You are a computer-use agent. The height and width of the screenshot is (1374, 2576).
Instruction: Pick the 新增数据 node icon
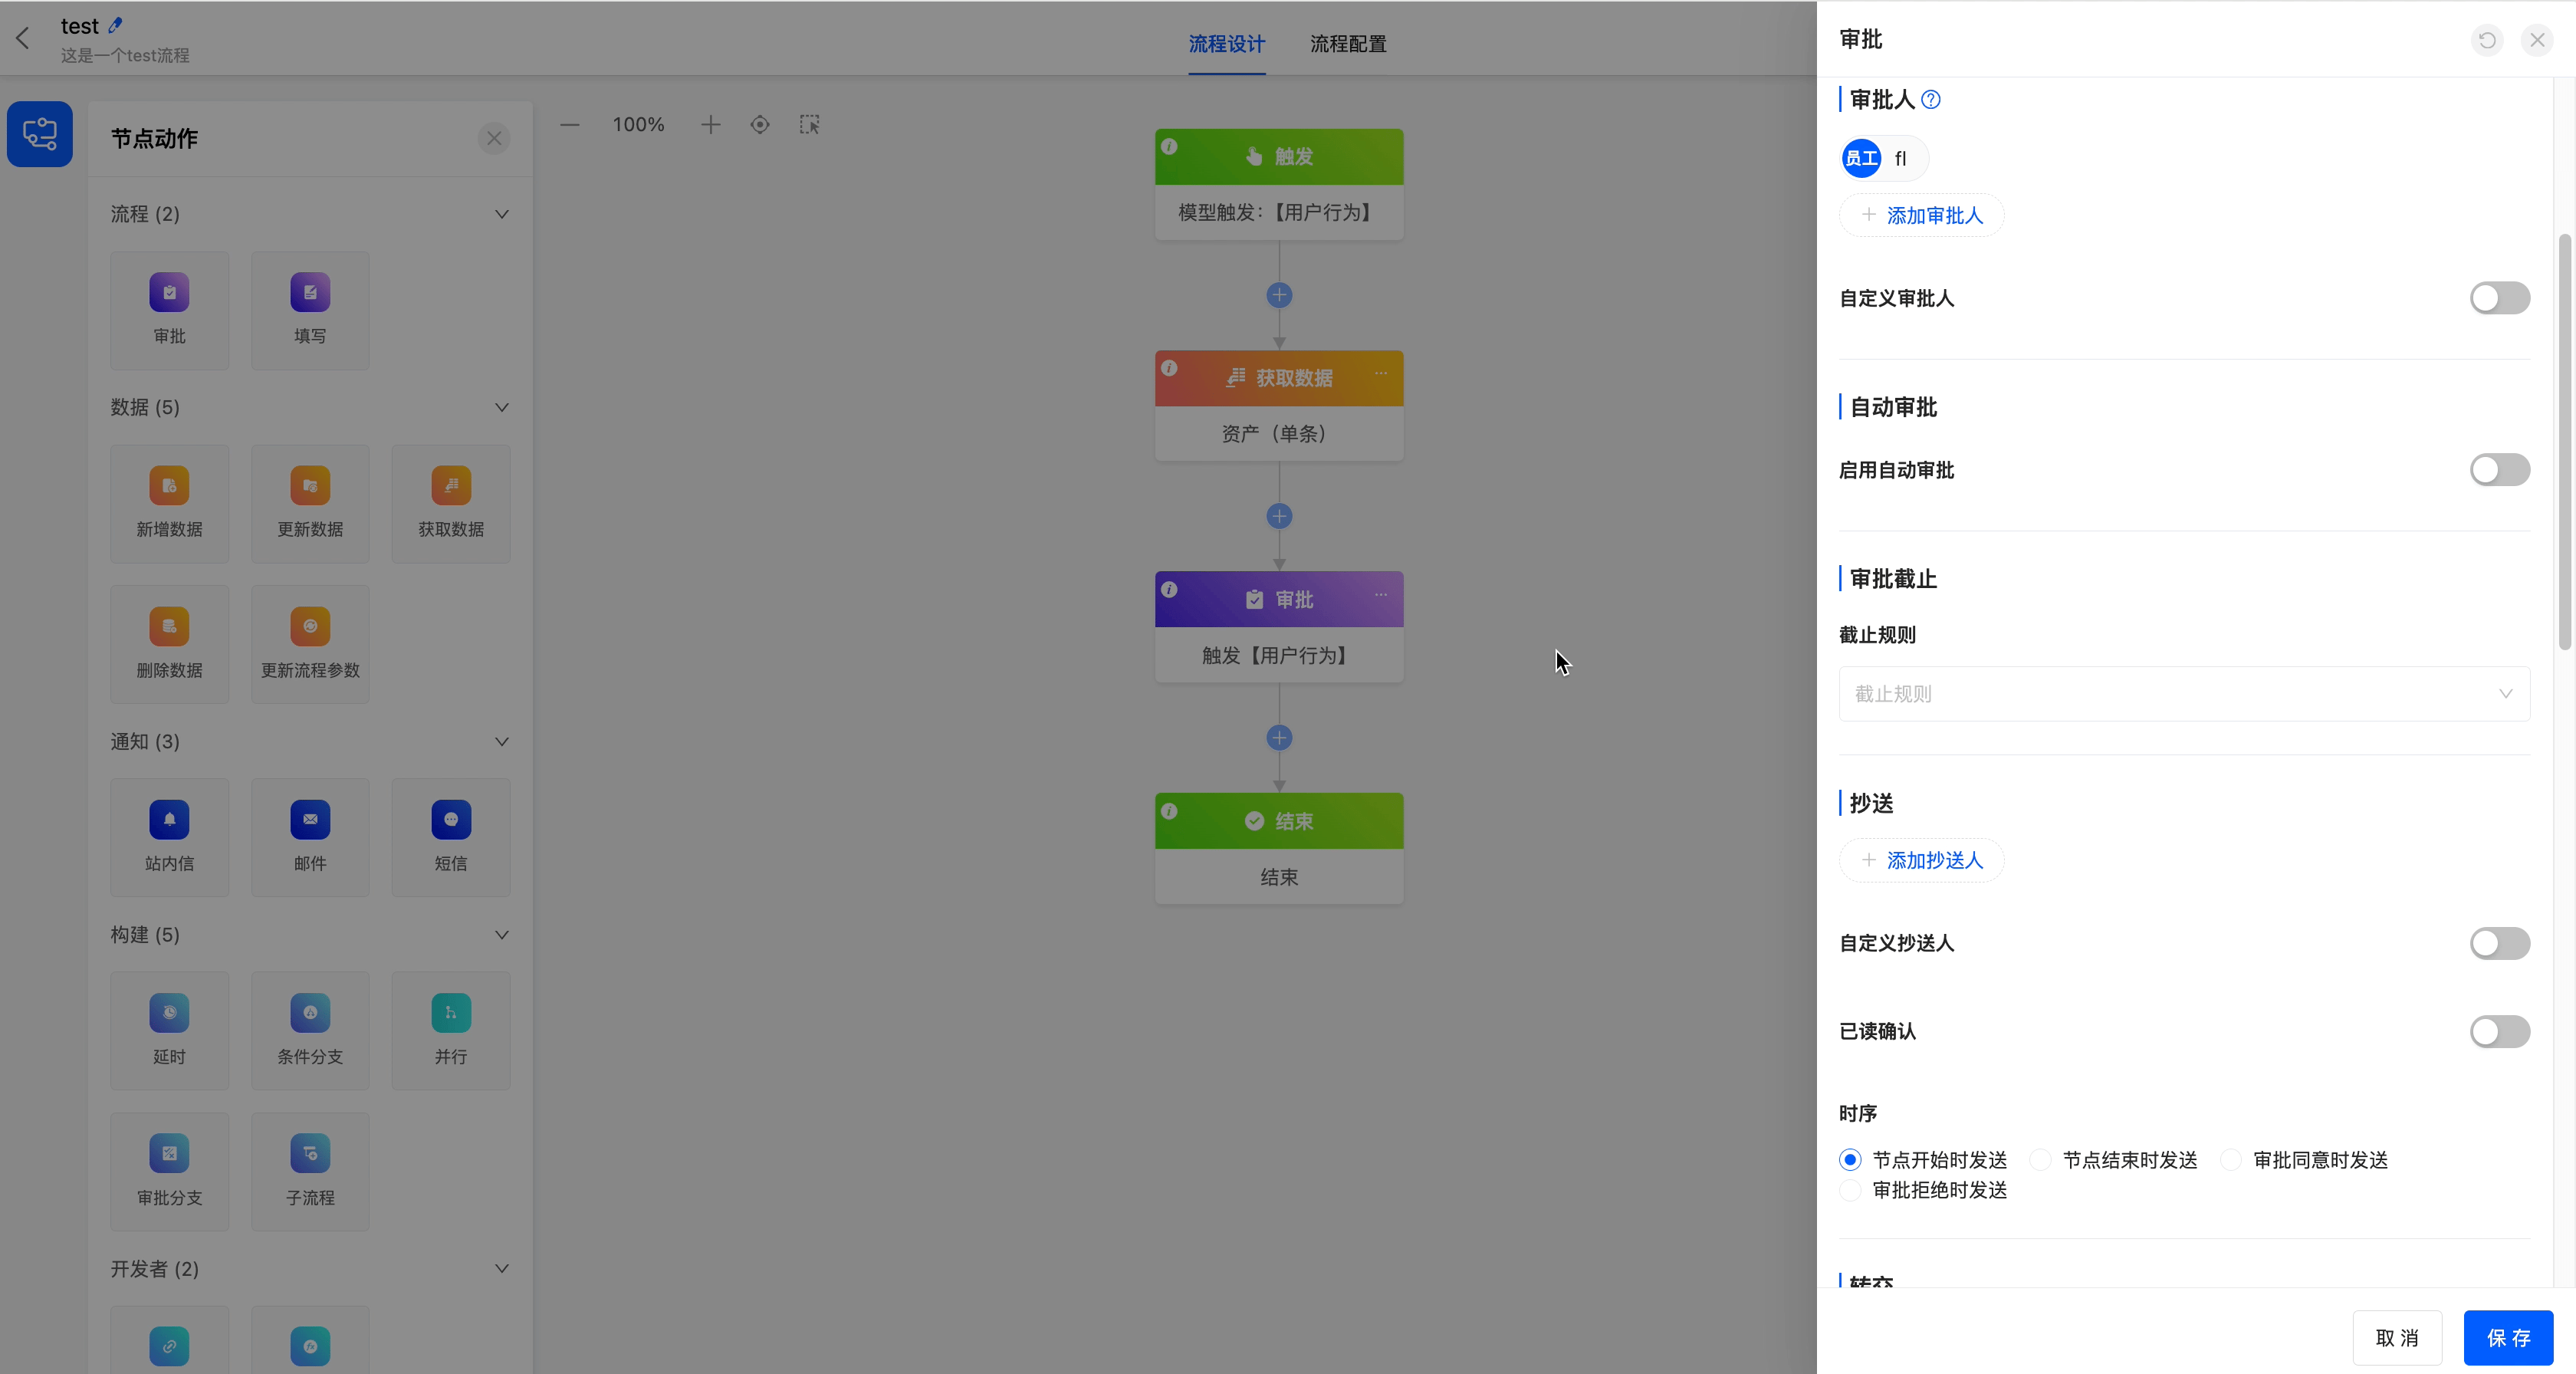[x=169, y=486]
